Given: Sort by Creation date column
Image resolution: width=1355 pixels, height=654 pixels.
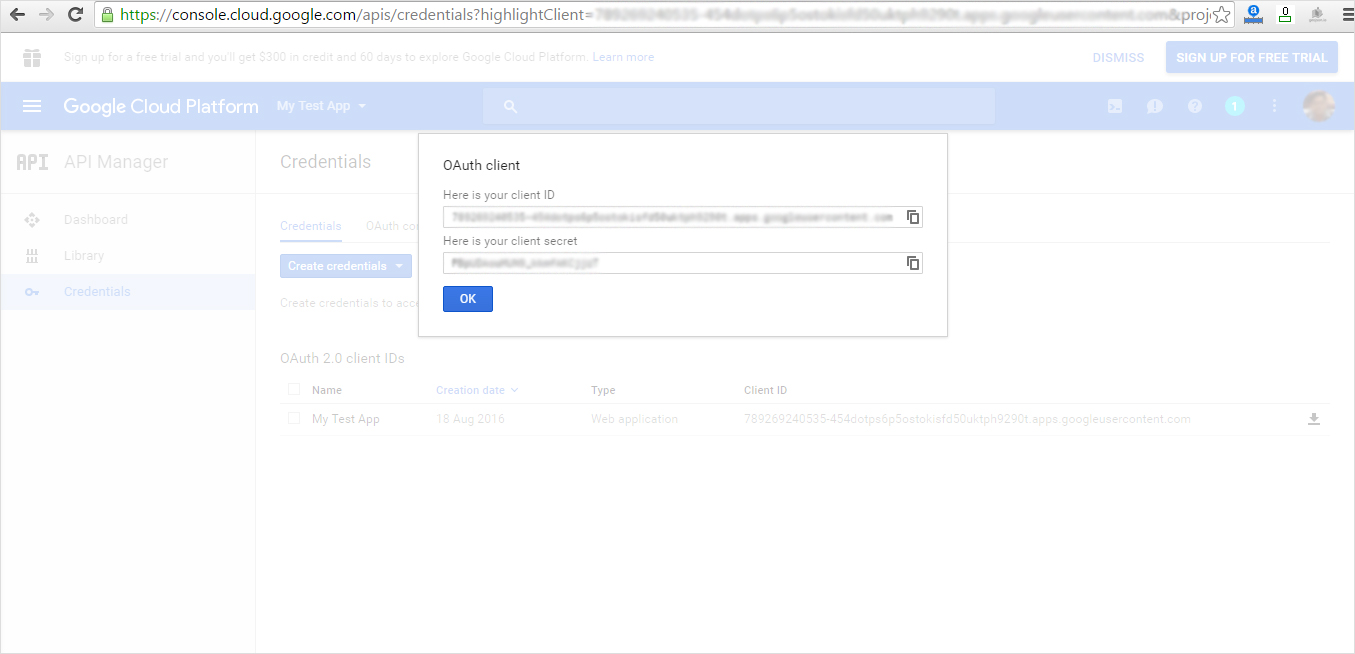Looking at the screenshot, I should pyautogui.click(x=477, y=390).
